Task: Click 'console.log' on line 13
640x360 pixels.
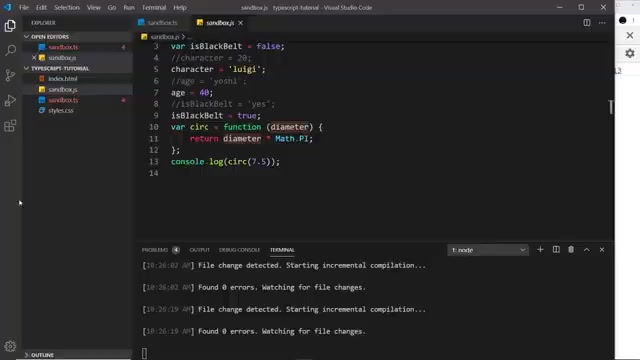Action: point(197,162)
